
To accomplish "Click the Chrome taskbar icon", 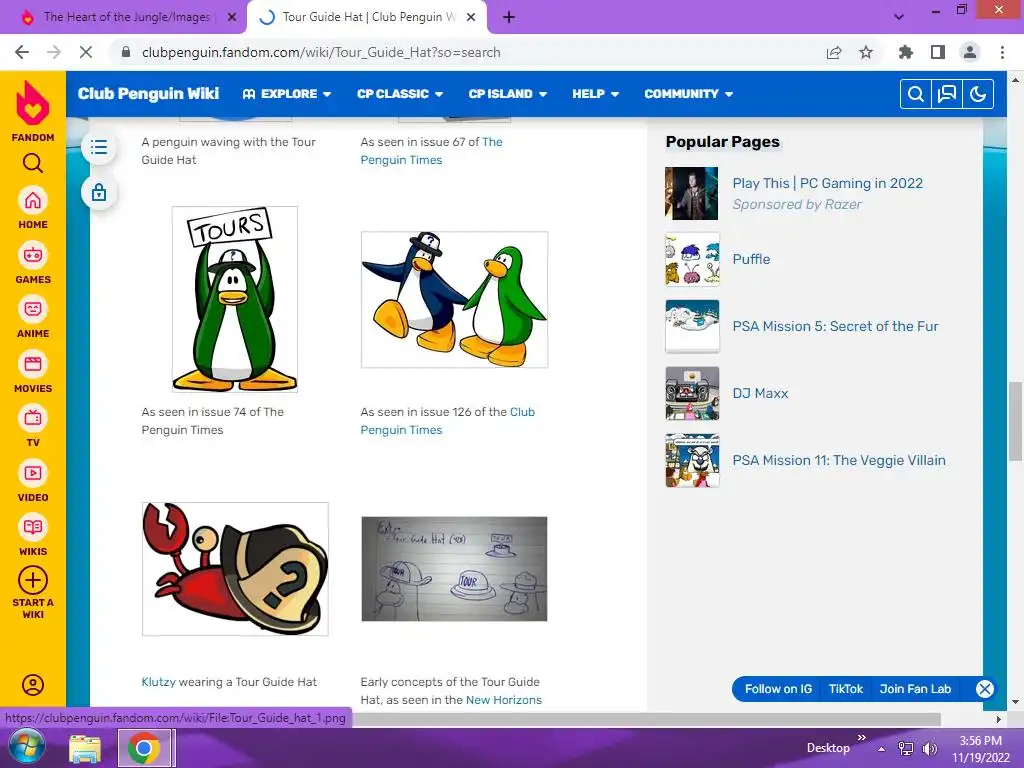I will 144,748.
